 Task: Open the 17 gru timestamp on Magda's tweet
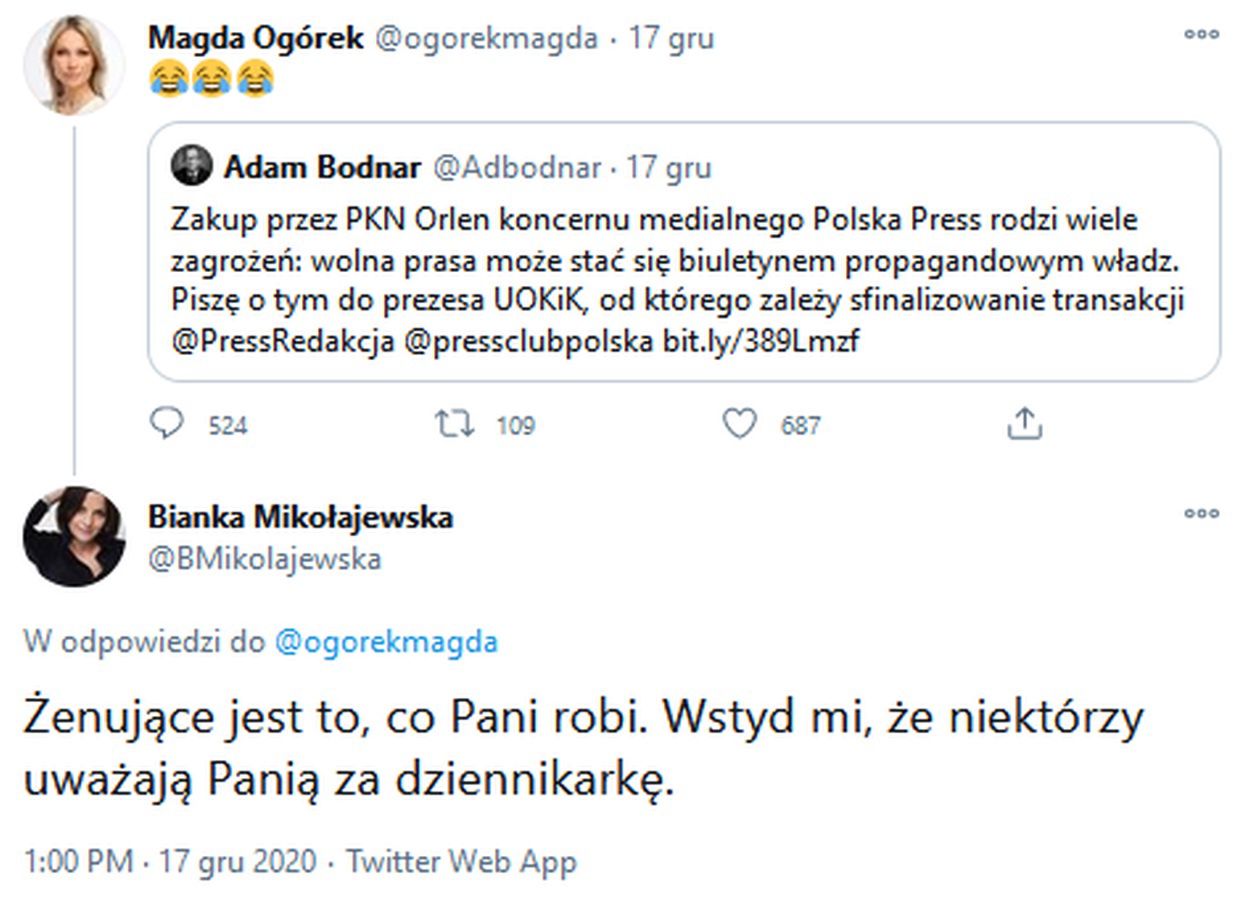click(x=671, y=39)
